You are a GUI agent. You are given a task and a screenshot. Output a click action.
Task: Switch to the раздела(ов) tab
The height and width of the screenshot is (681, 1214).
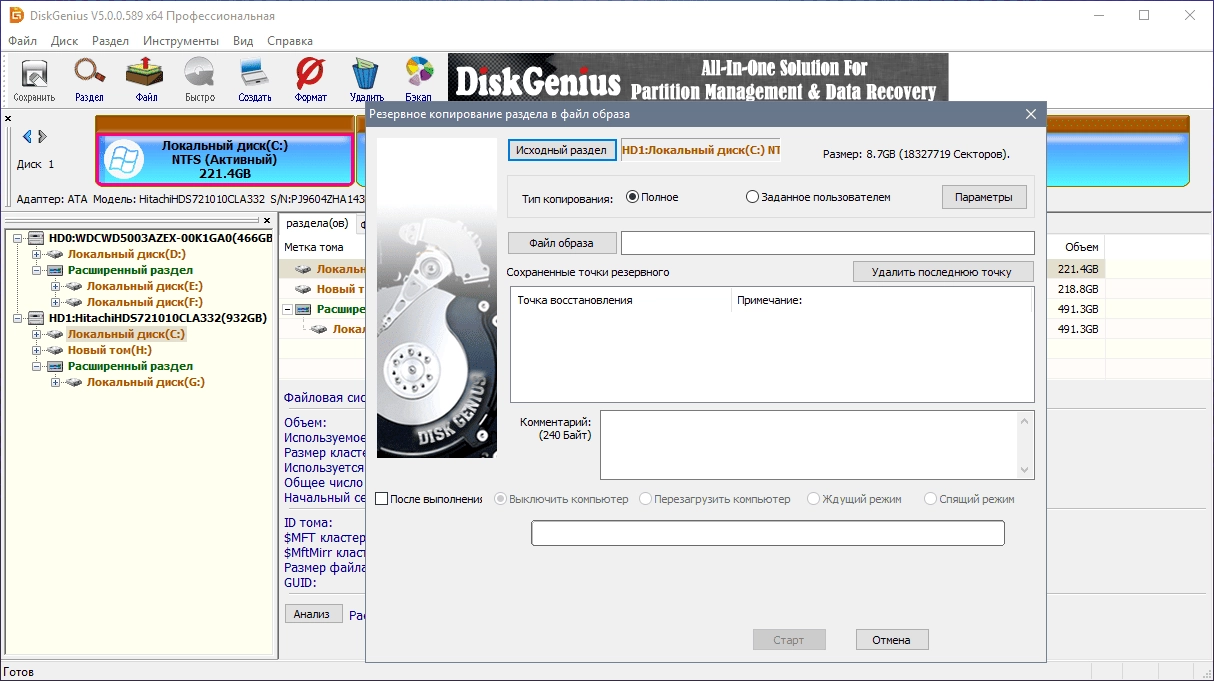[318, 223]
